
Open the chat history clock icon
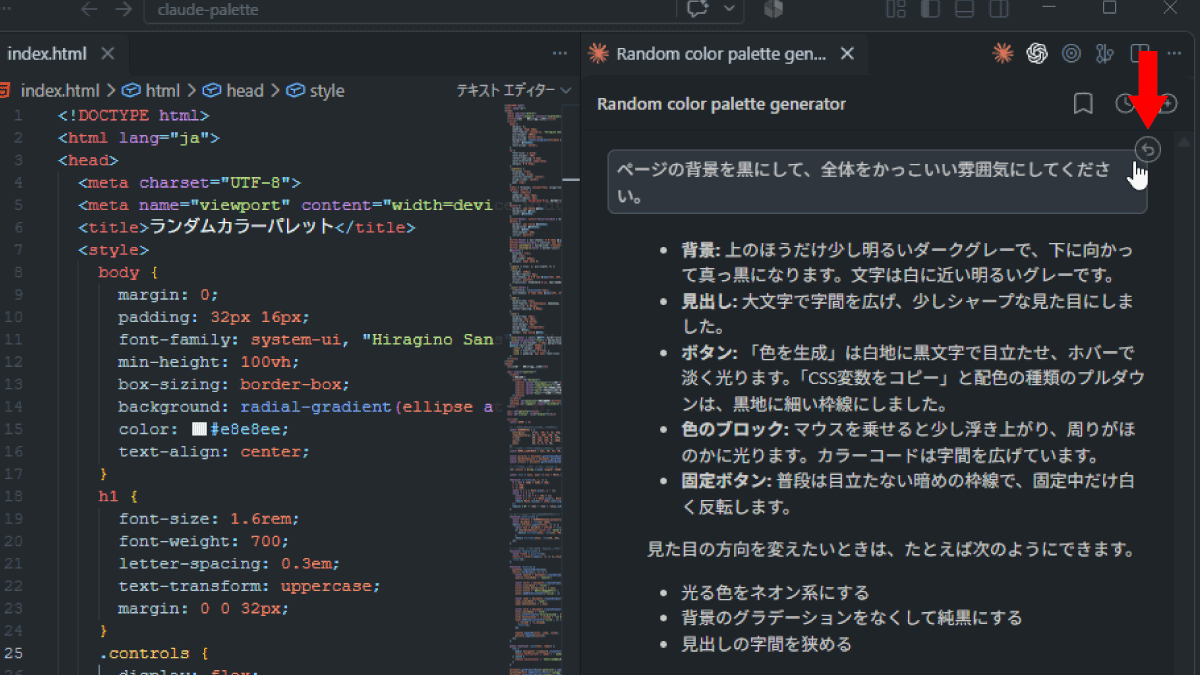[1125, 104]
